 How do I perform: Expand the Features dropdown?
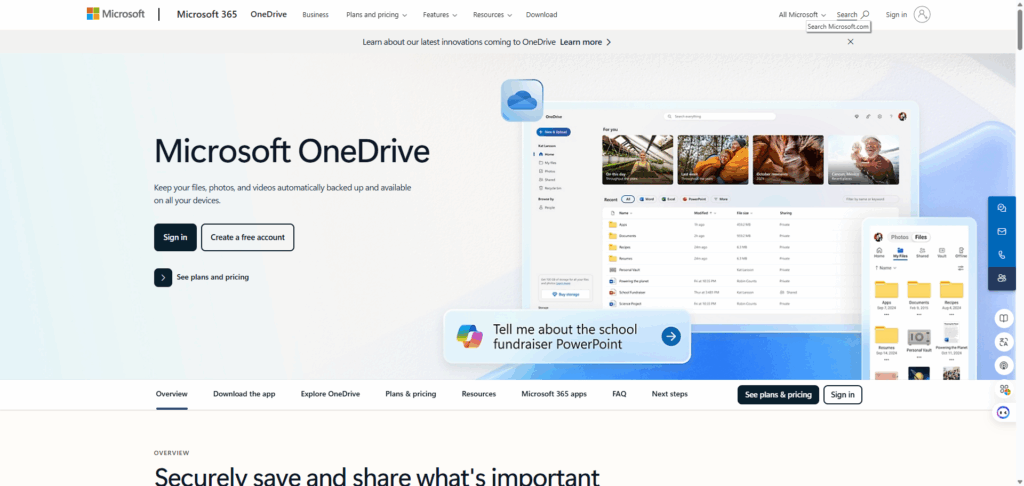point(440,14)
